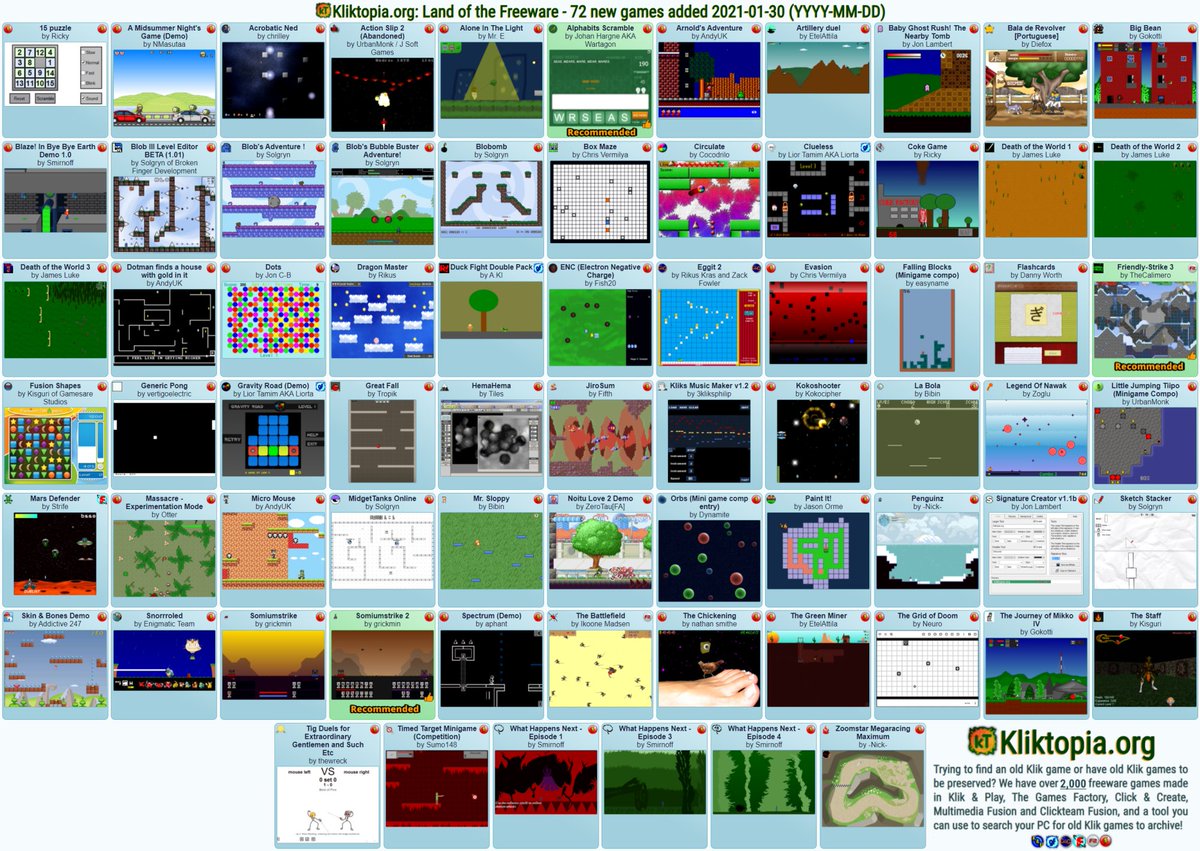Open the Snorrroled title link
This screenshot has width=1200, height=851.
(x=164, y=616)
